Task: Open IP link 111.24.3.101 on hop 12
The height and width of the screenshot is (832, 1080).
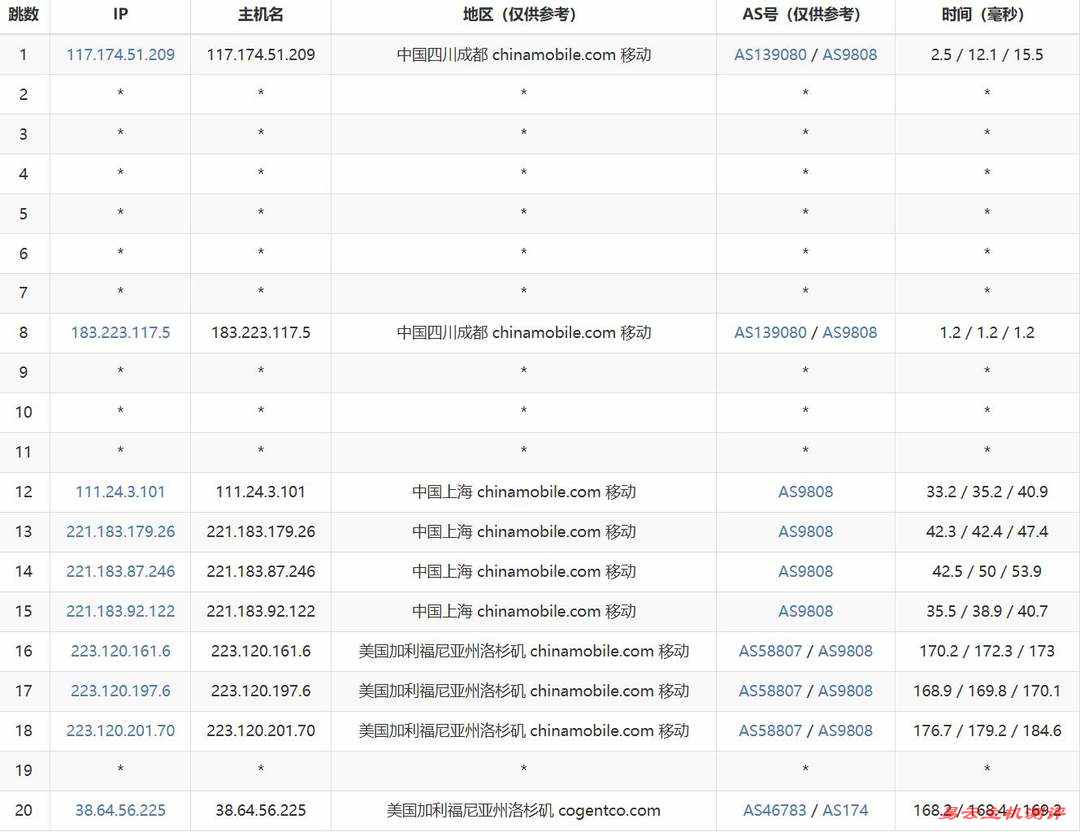Action: point(120,492)
